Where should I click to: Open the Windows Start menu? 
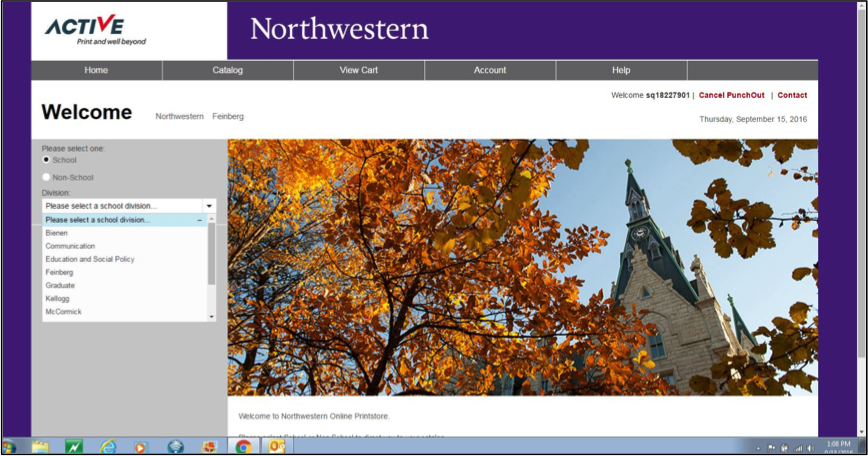pyautogui.click(x=9, y=447)
